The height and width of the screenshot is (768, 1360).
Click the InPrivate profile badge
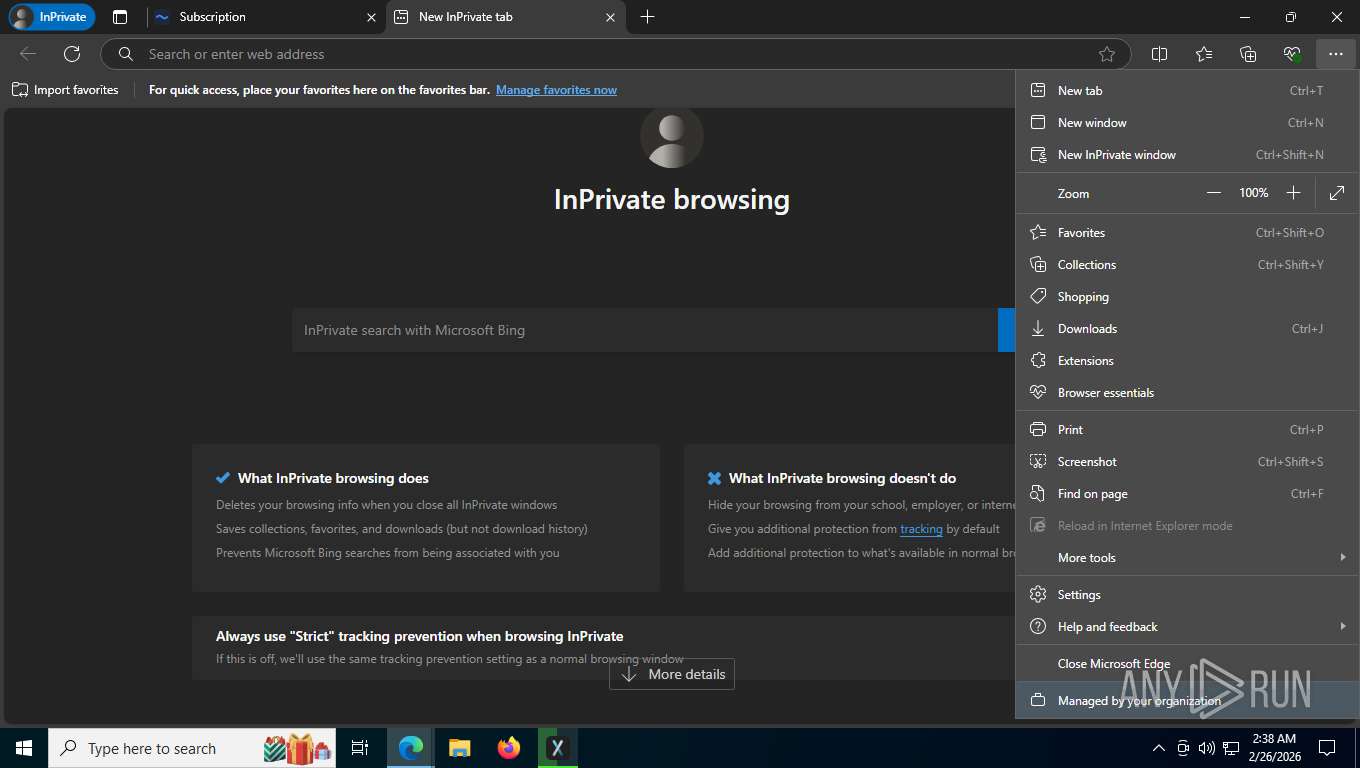tap(52, 17)
